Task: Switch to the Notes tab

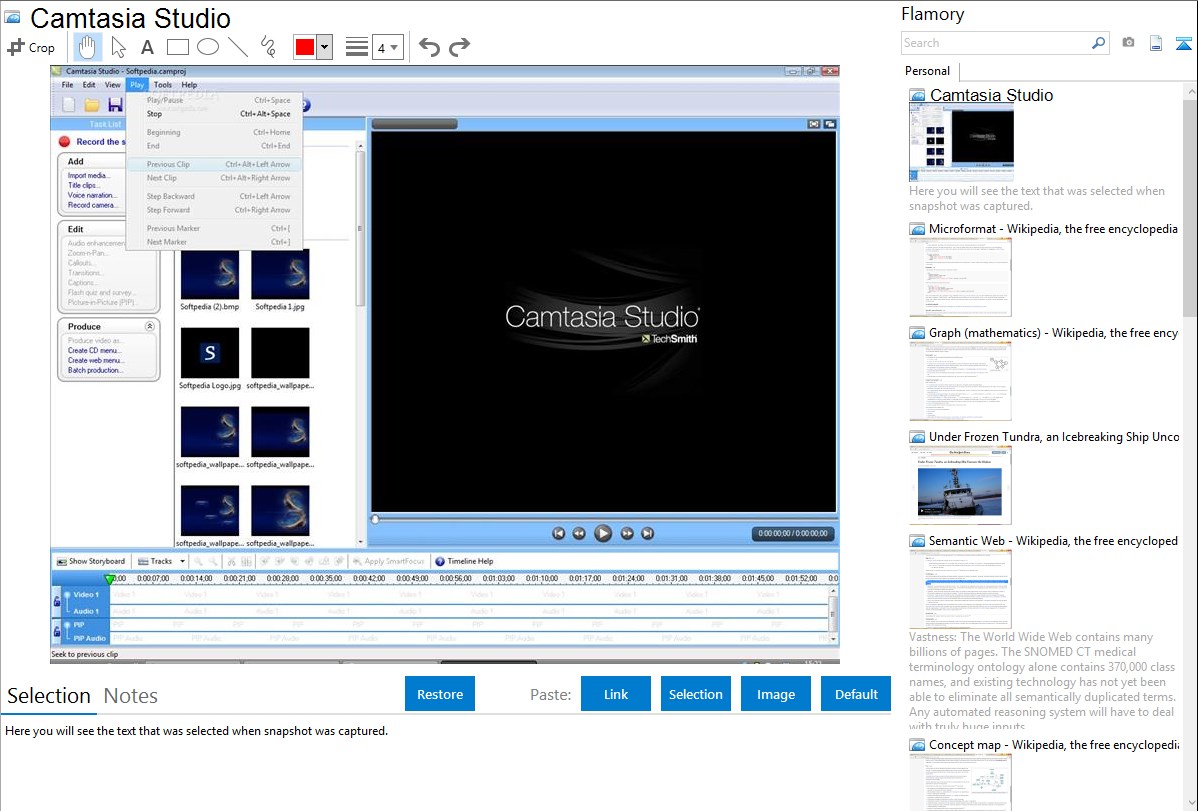Action: 131,696
